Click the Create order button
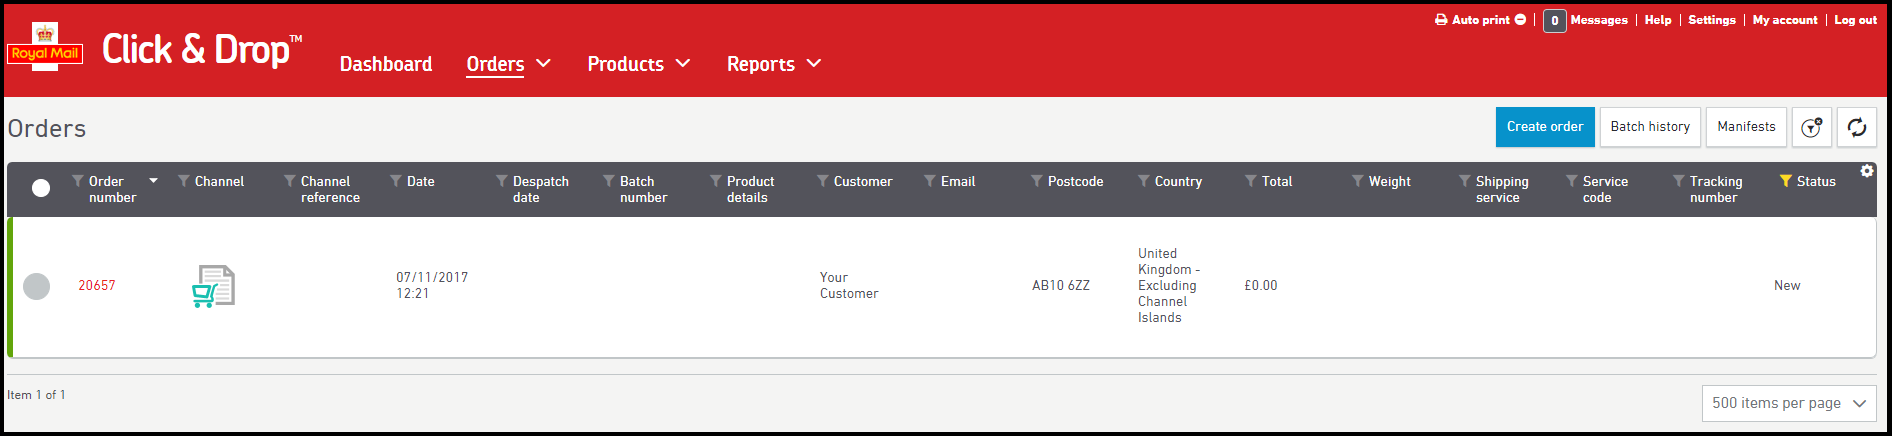This screenshot has height=436, width=1892. coord(1544,127)
